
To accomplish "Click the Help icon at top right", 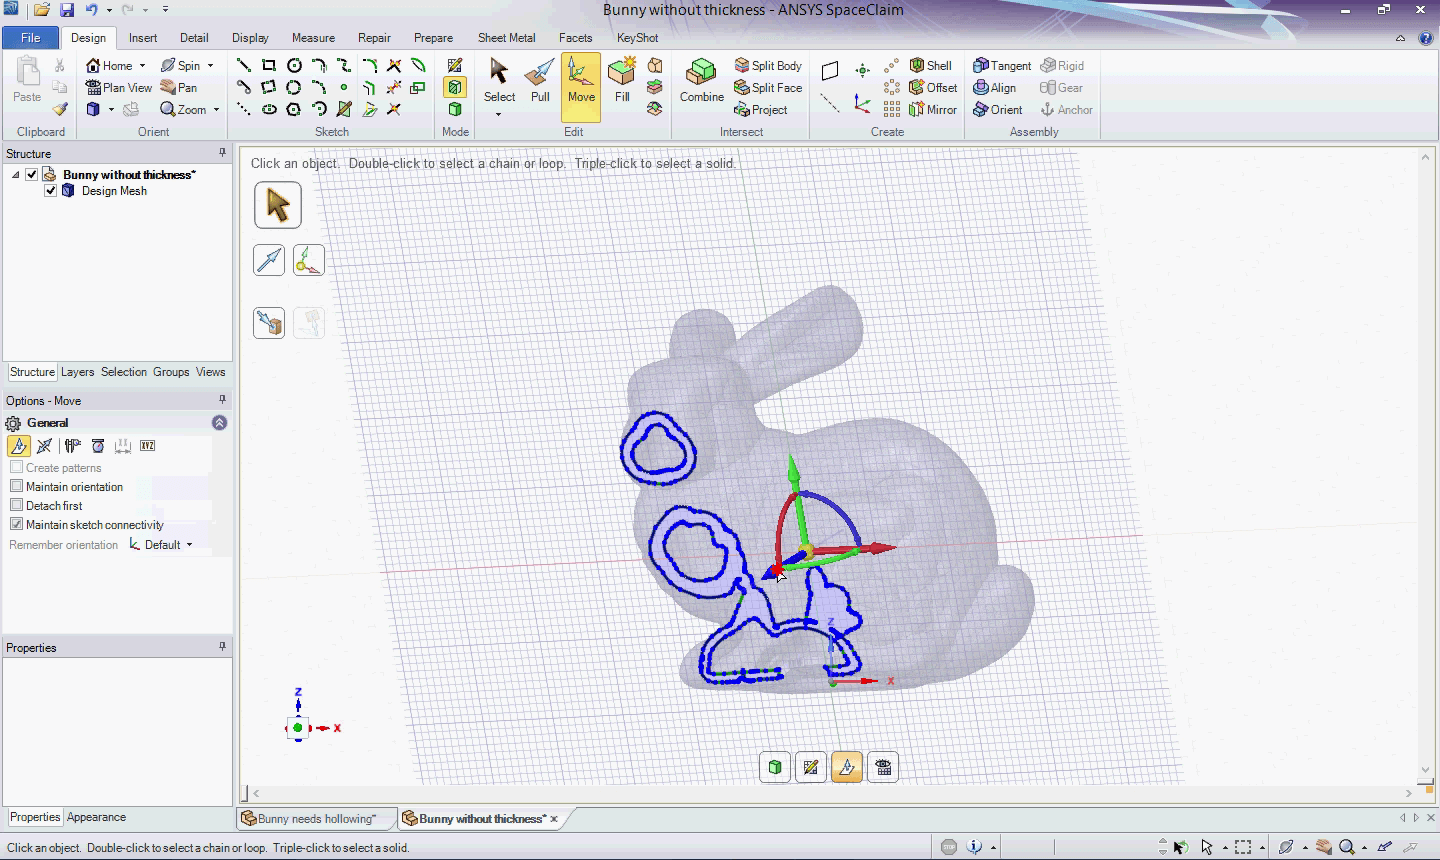I will 1425,38.
